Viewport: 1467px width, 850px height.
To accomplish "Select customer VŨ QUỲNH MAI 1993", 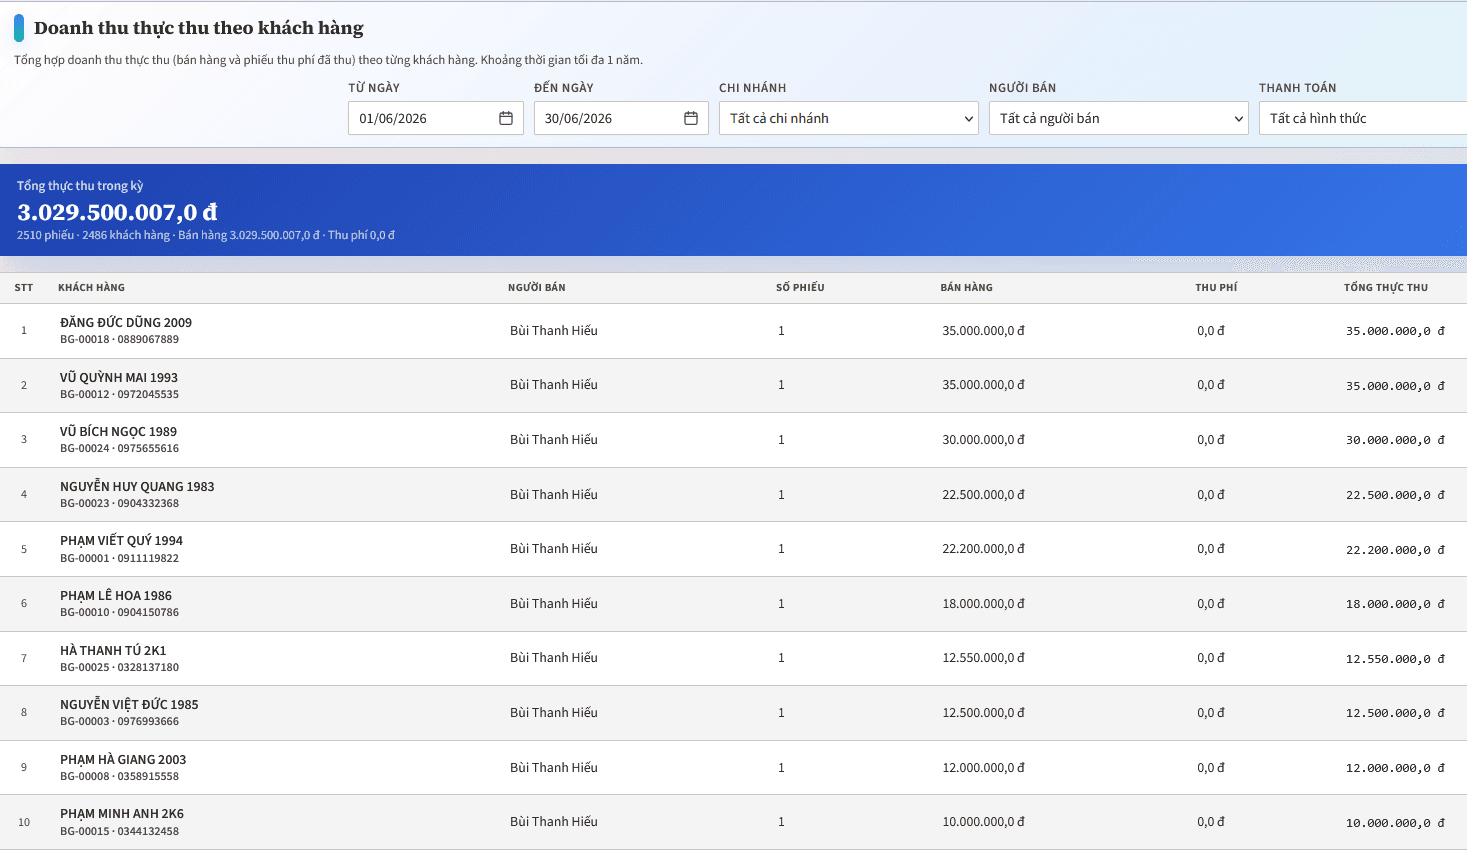I will click(x=119, y=377).
